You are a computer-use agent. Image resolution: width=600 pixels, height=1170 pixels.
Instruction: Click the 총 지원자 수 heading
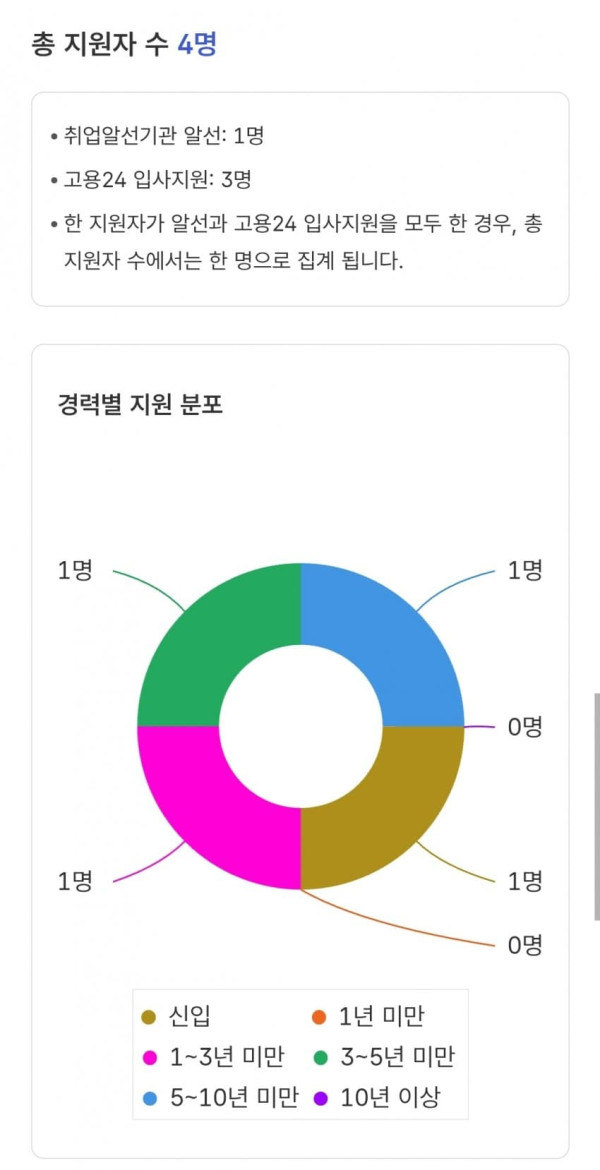pyautogui.click(x=101, y=45)
